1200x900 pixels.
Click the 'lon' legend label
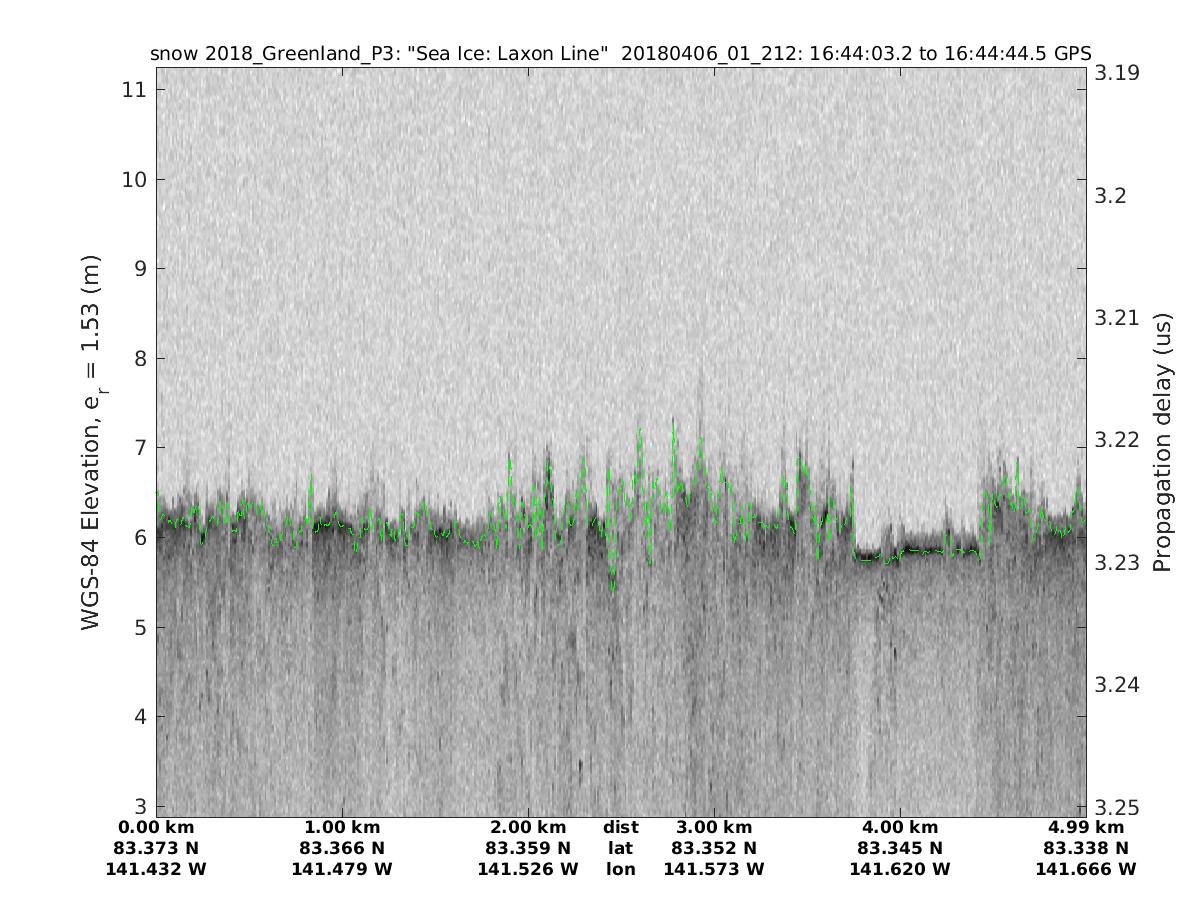click(x=620, y=870)
